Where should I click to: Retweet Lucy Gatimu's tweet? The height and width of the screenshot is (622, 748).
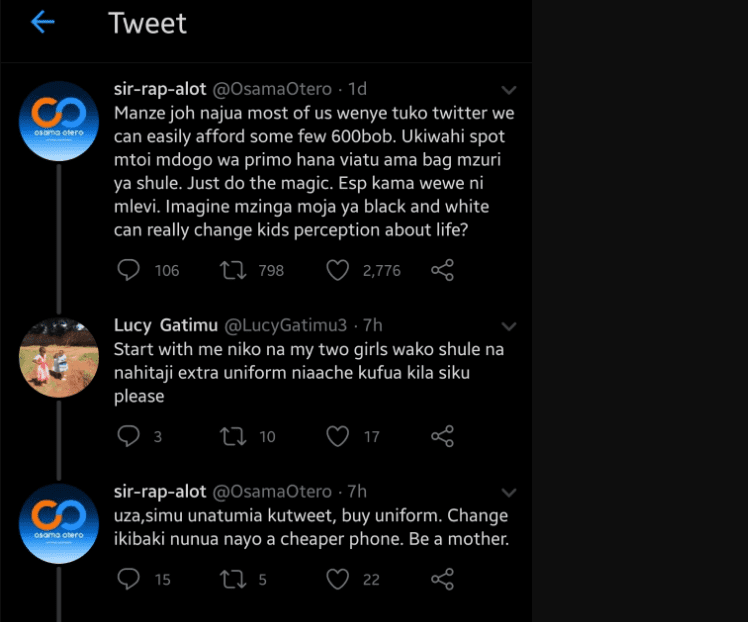click(x=232, y=436)
